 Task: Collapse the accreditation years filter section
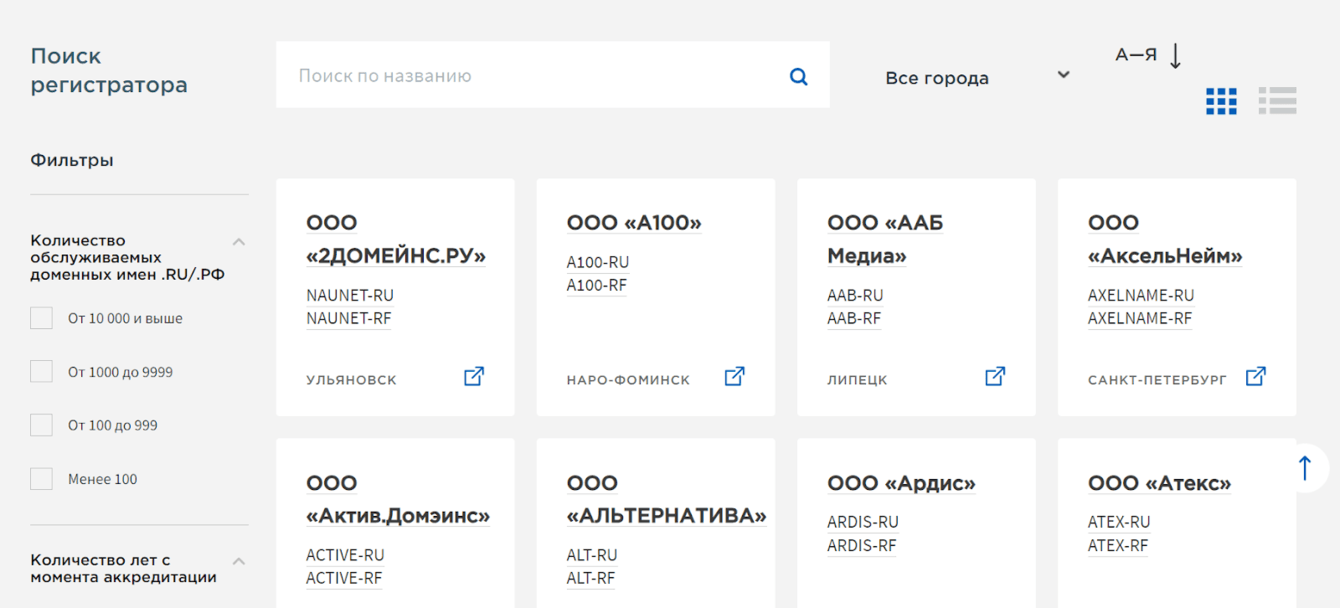239,562
